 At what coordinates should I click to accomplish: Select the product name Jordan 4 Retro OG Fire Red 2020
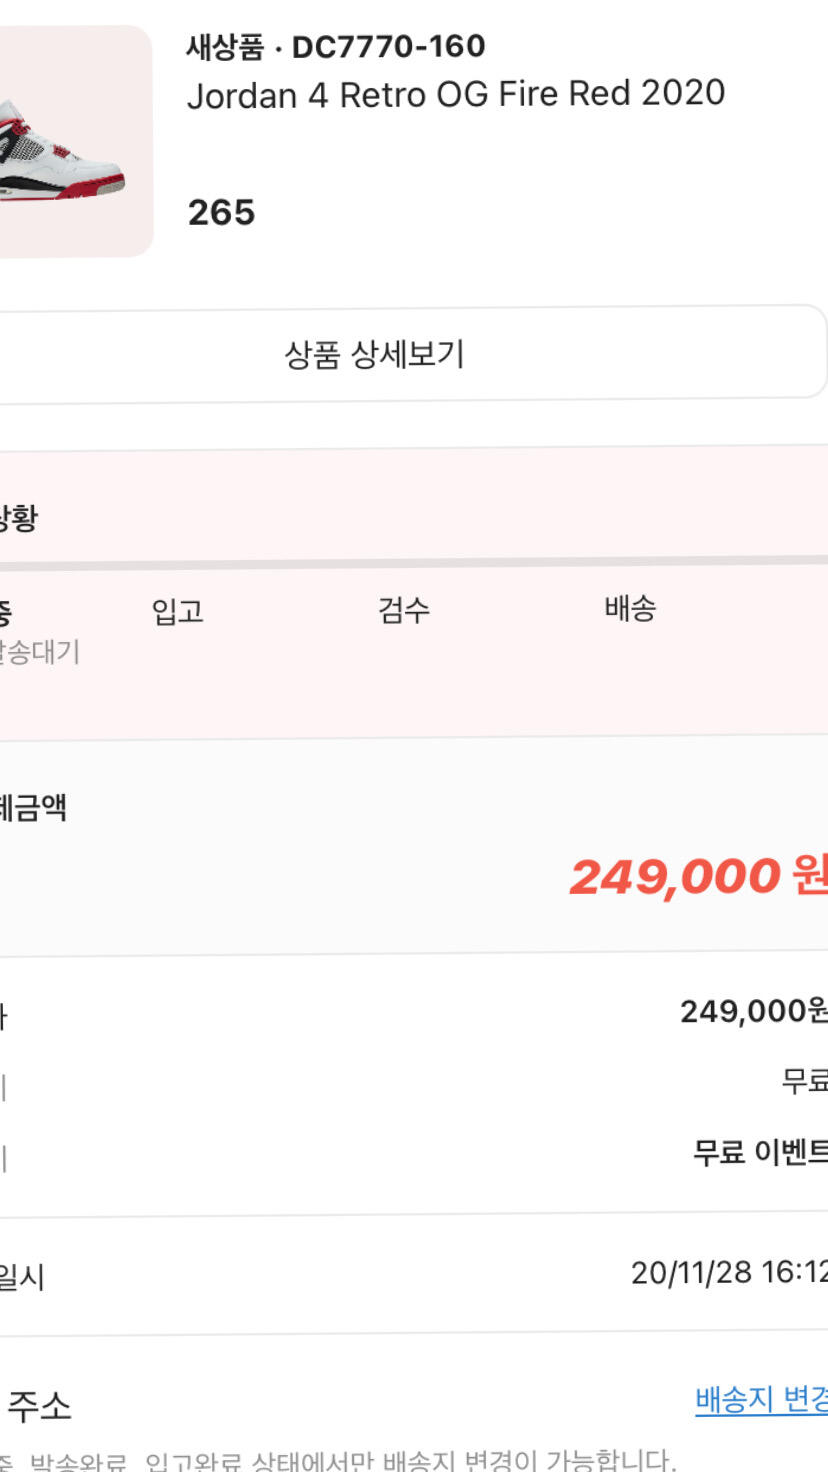456,94
